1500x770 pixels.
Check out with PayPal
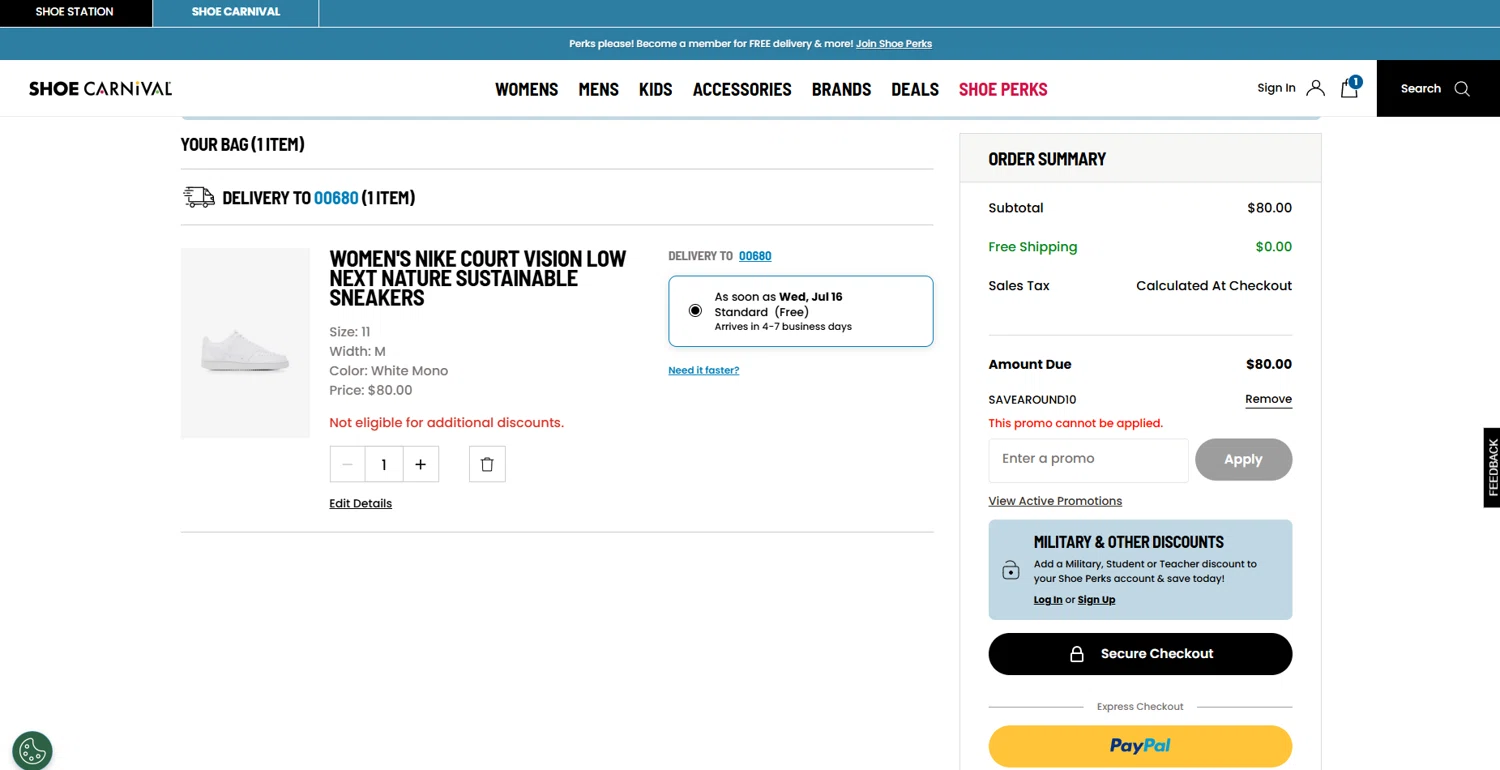[1140, 746]
